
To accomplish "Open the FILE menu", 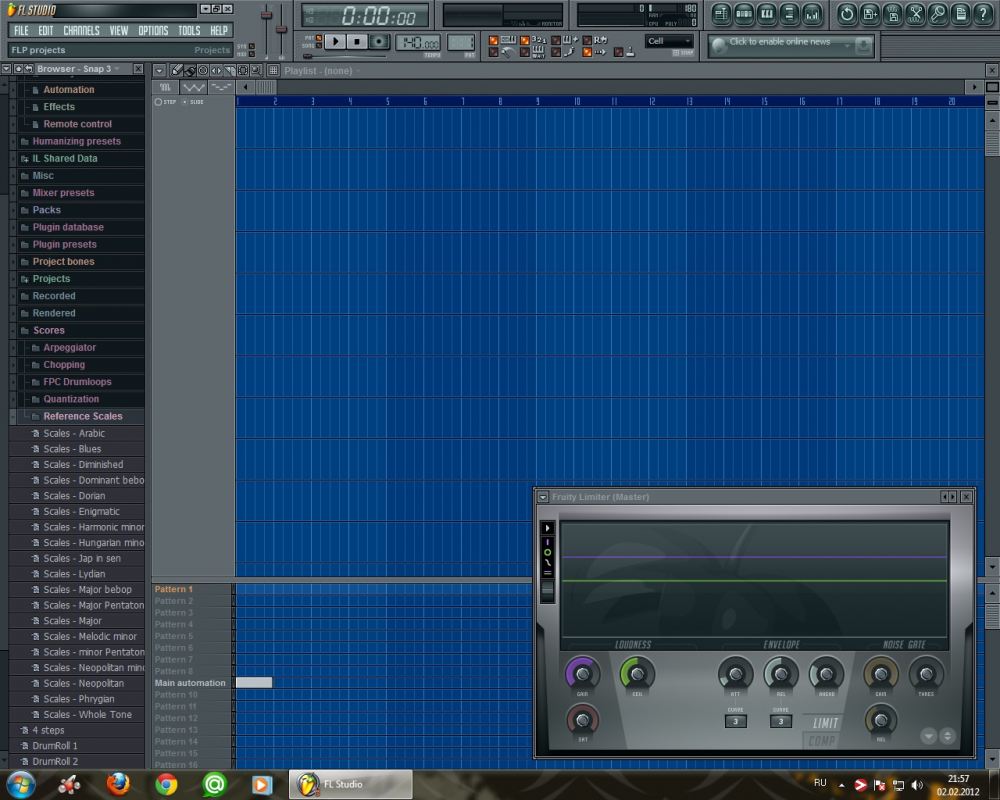I will (x=21, y=31).
